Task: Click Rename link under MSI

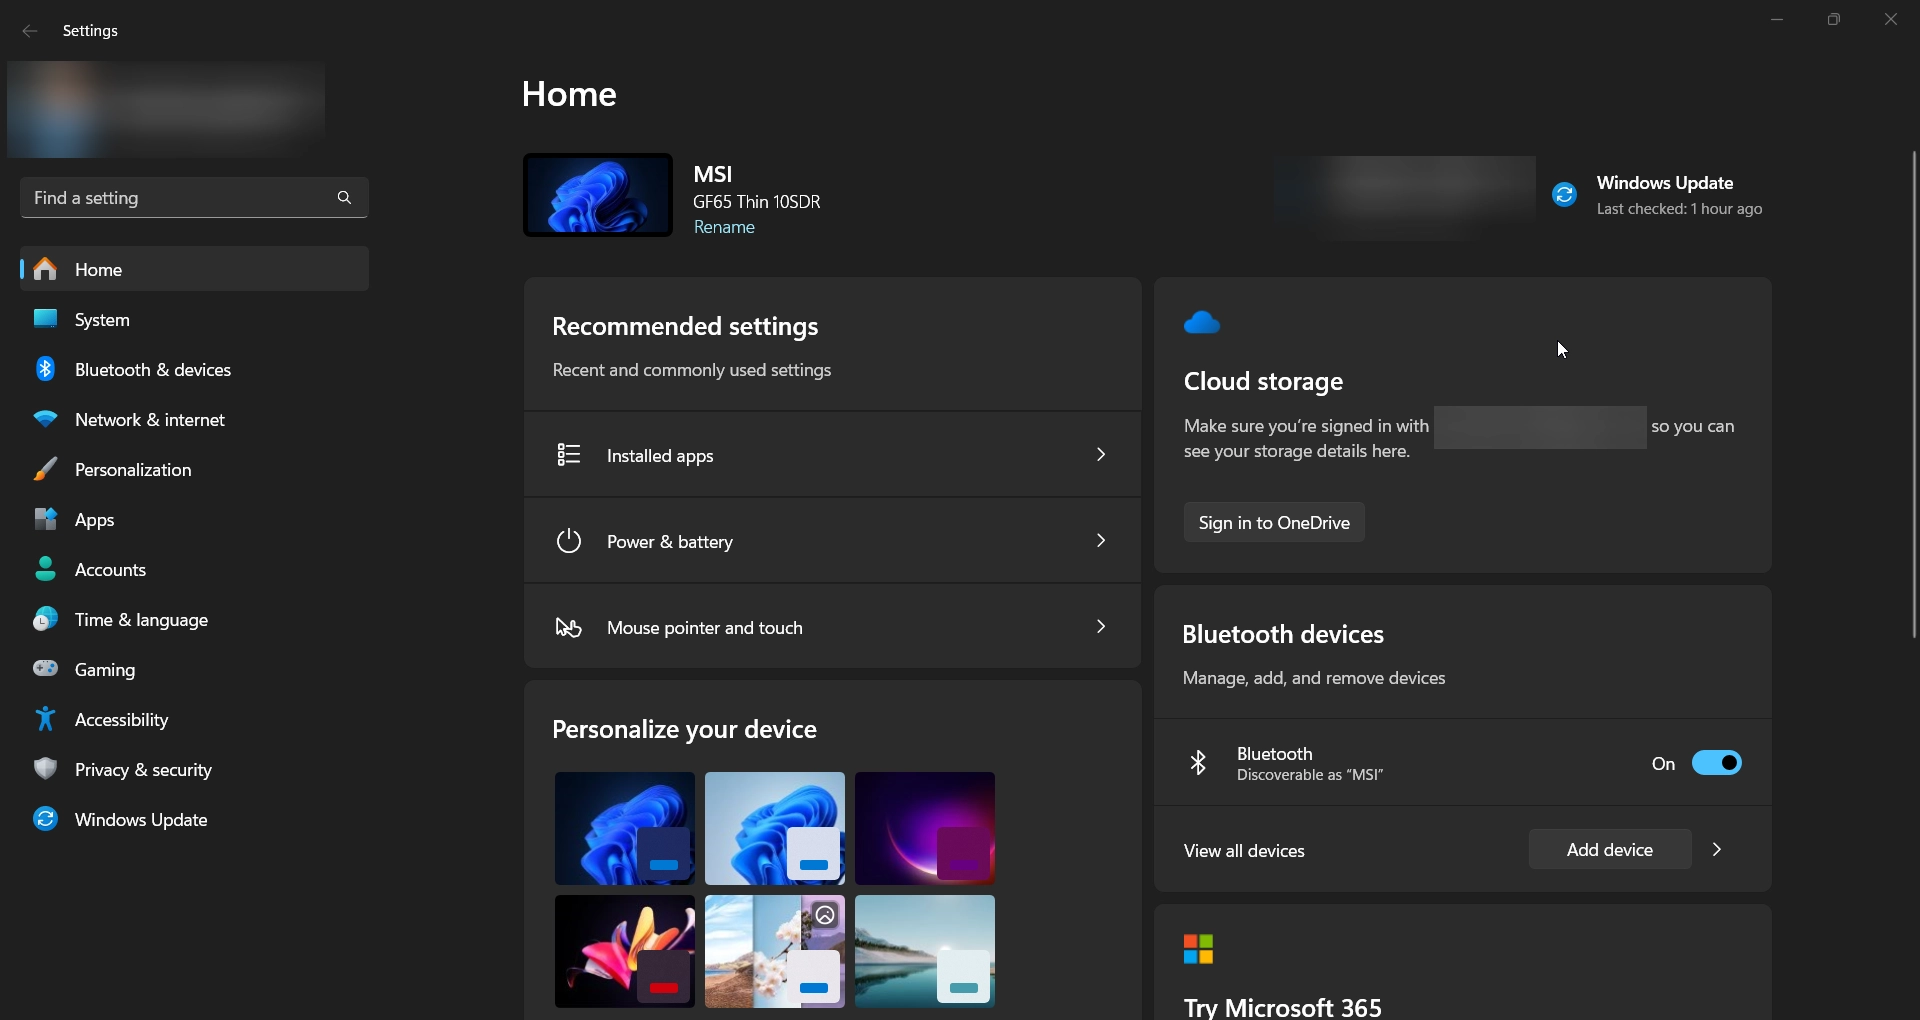Action: (724, 227)
